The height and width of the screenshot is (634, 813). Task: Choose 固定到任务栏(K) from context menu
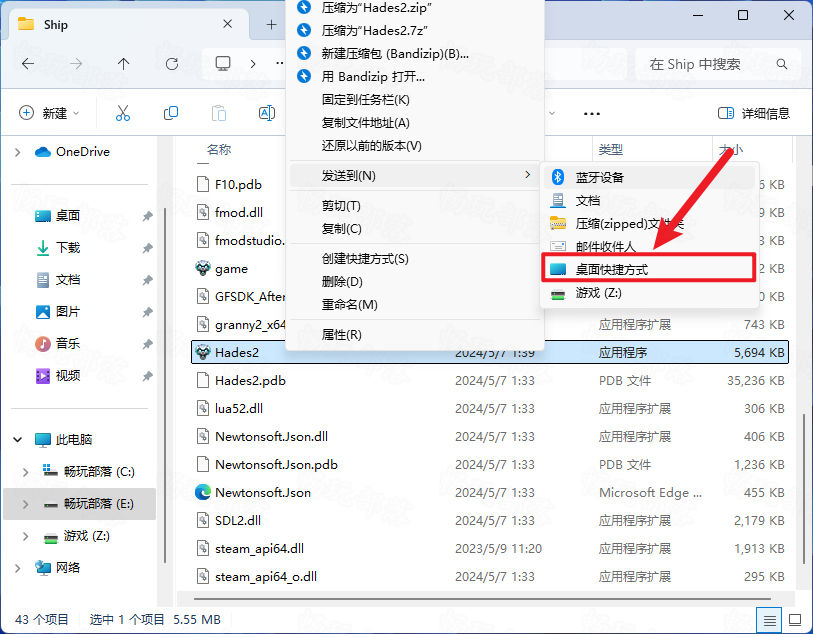coord(415,100)
